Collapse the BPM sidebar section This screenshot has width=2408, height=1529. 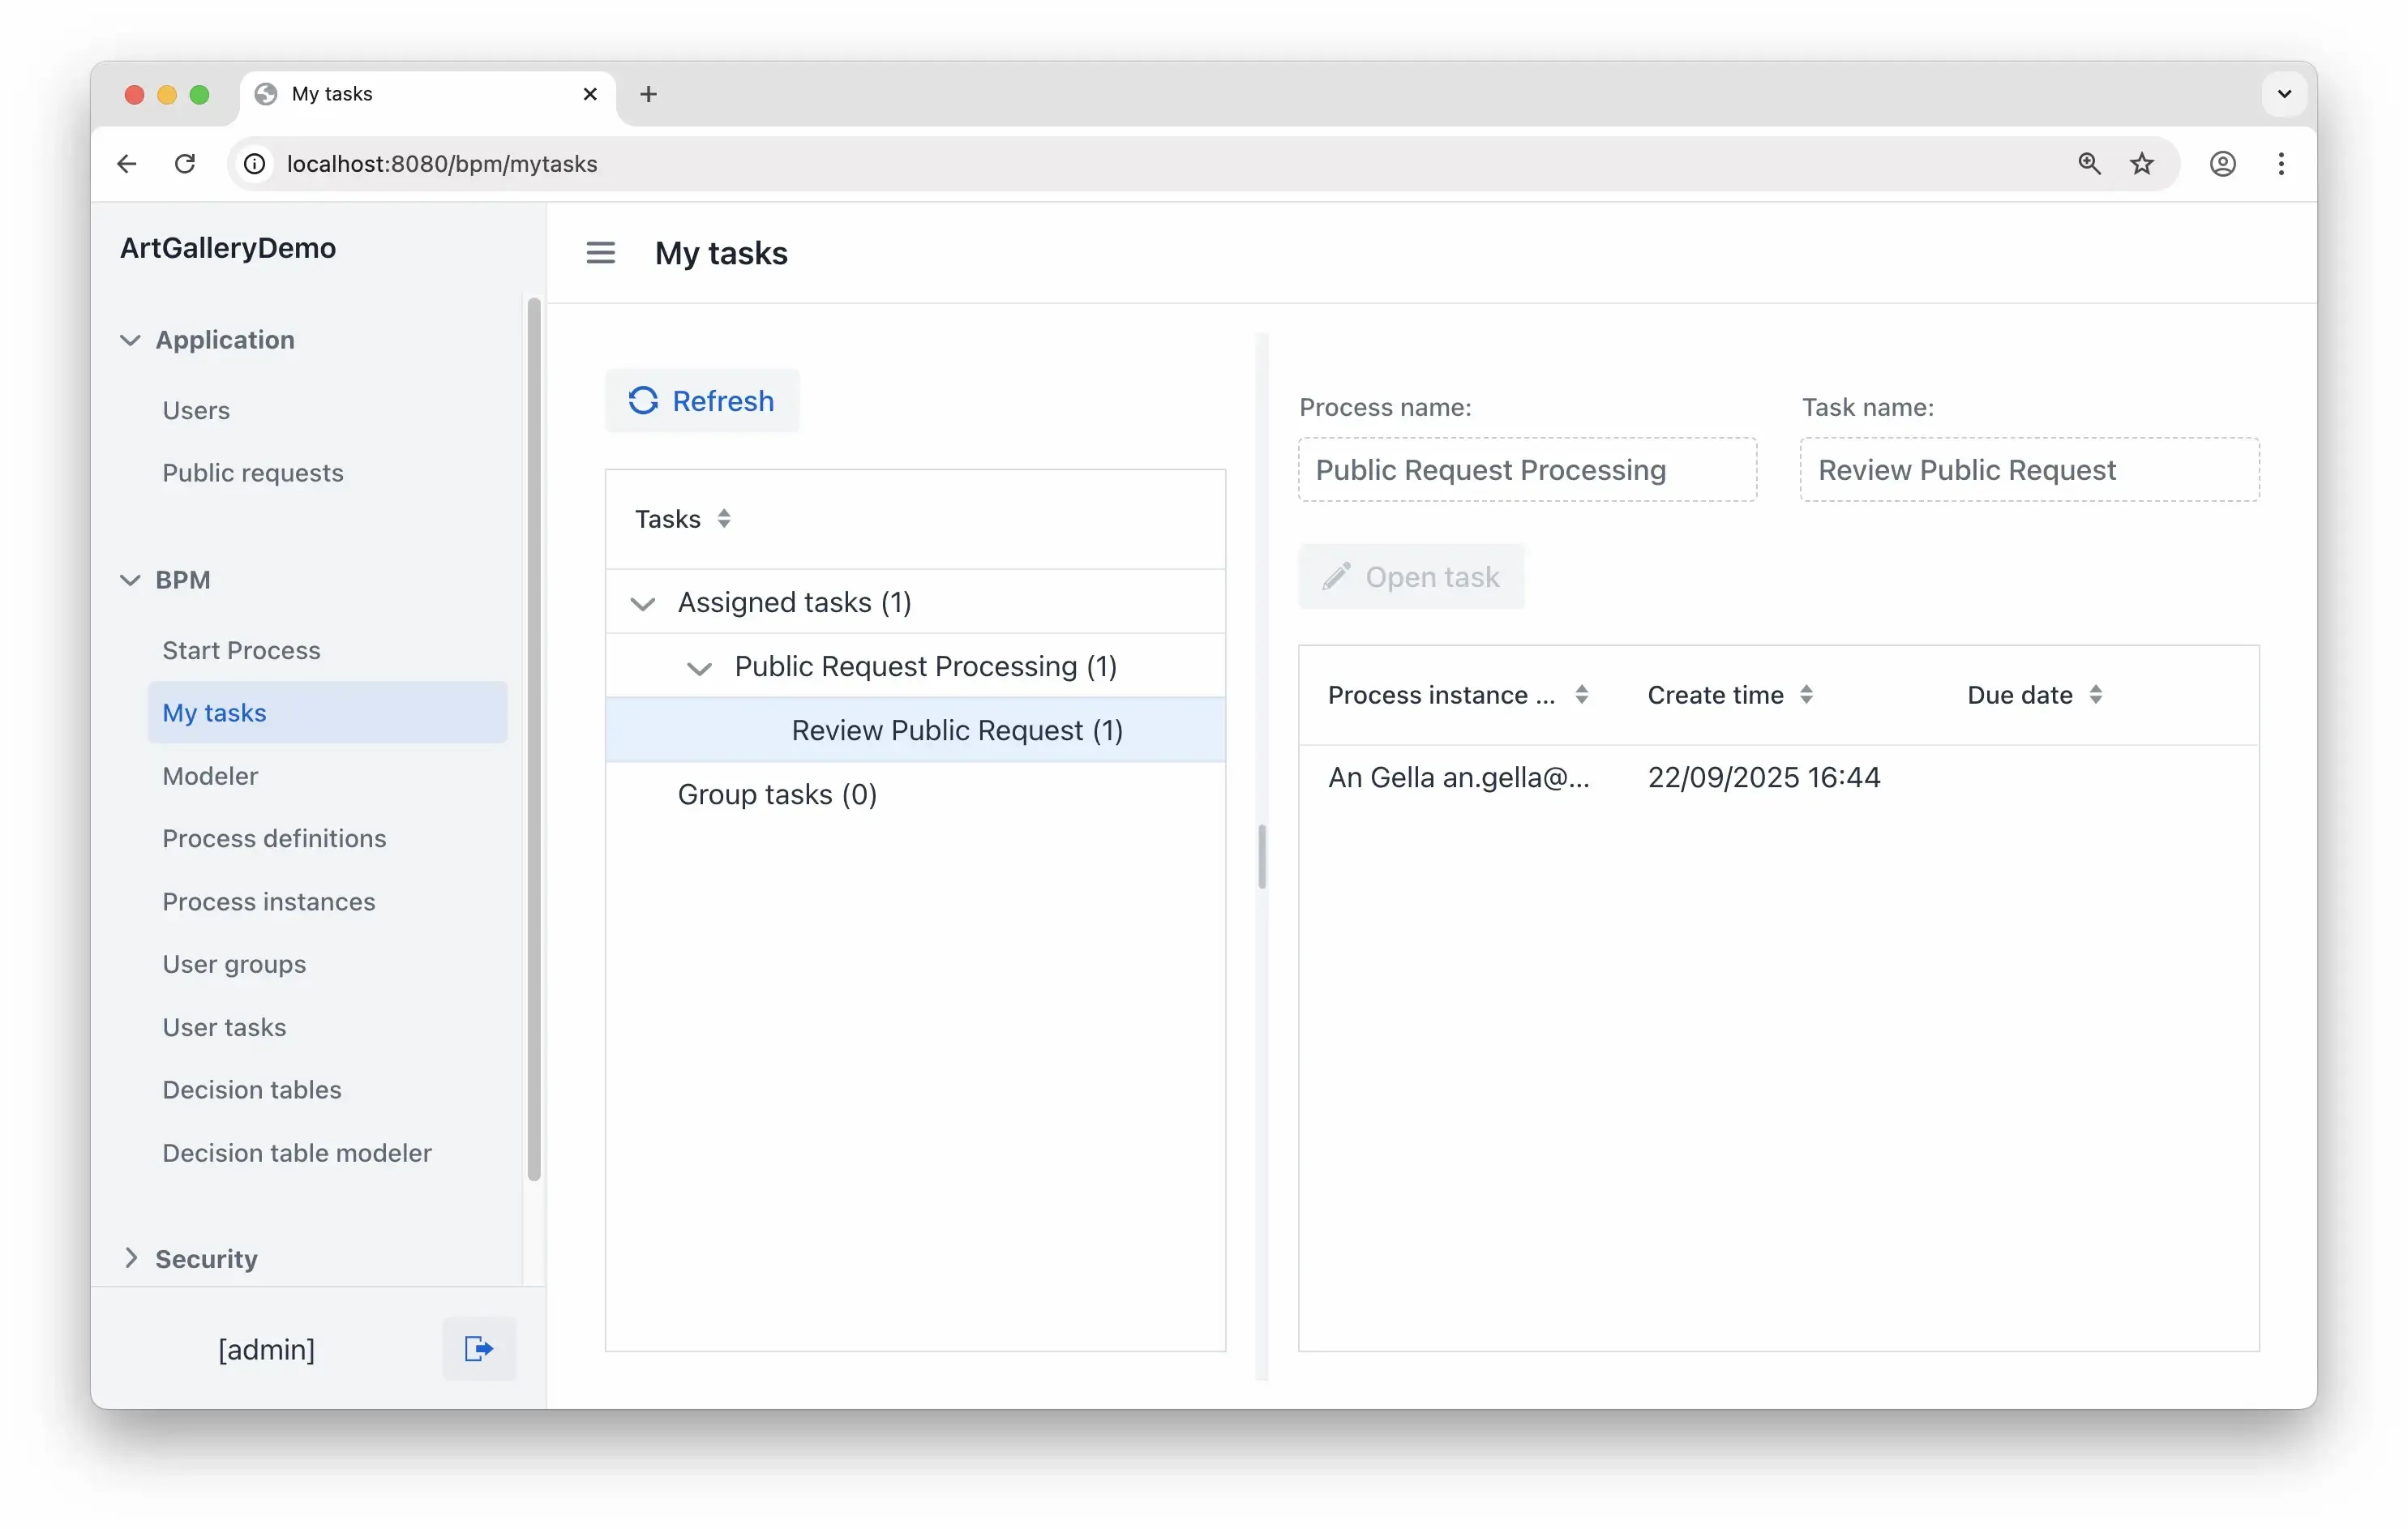coord(130,580)
